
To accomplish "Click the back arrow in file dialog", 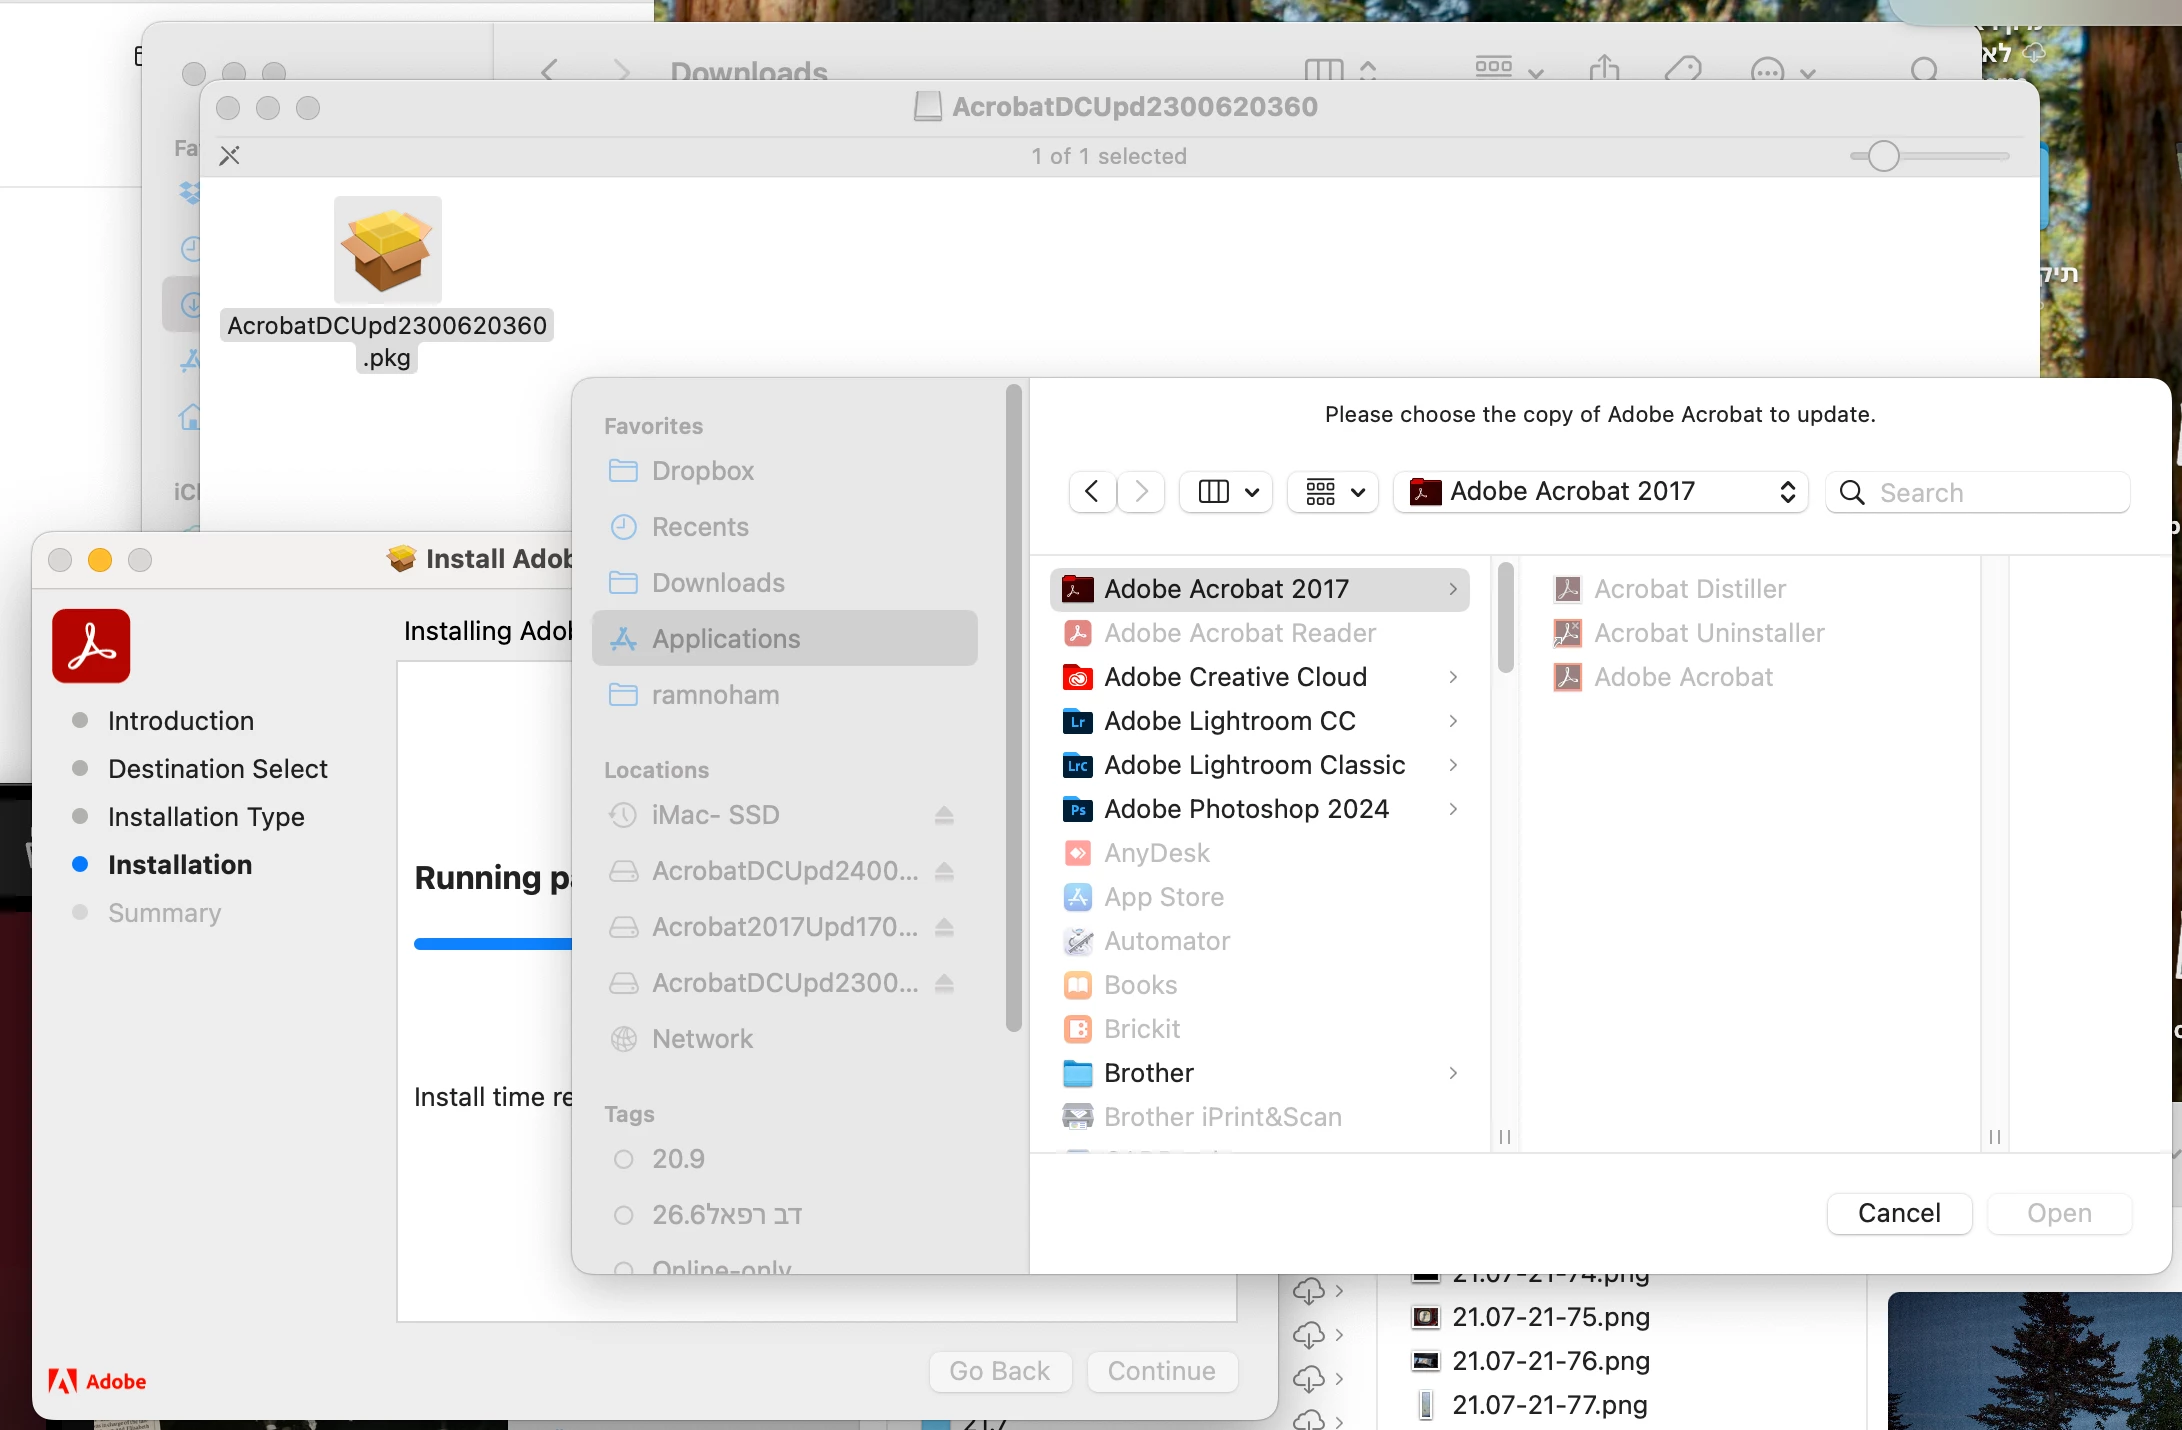I will tap(1092, 492).
